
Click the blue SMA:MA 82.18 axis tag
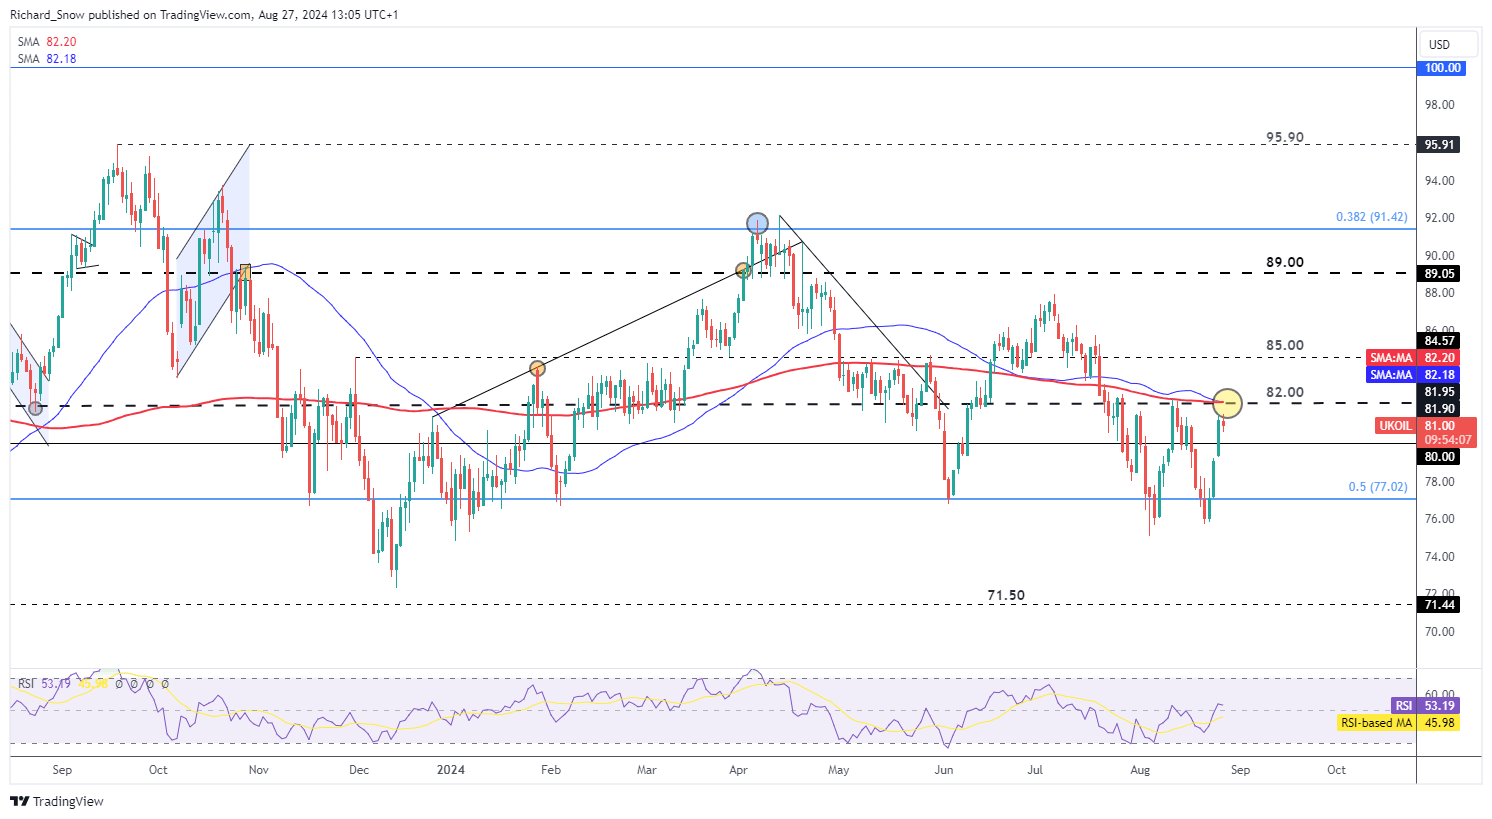pos(1412,375)
